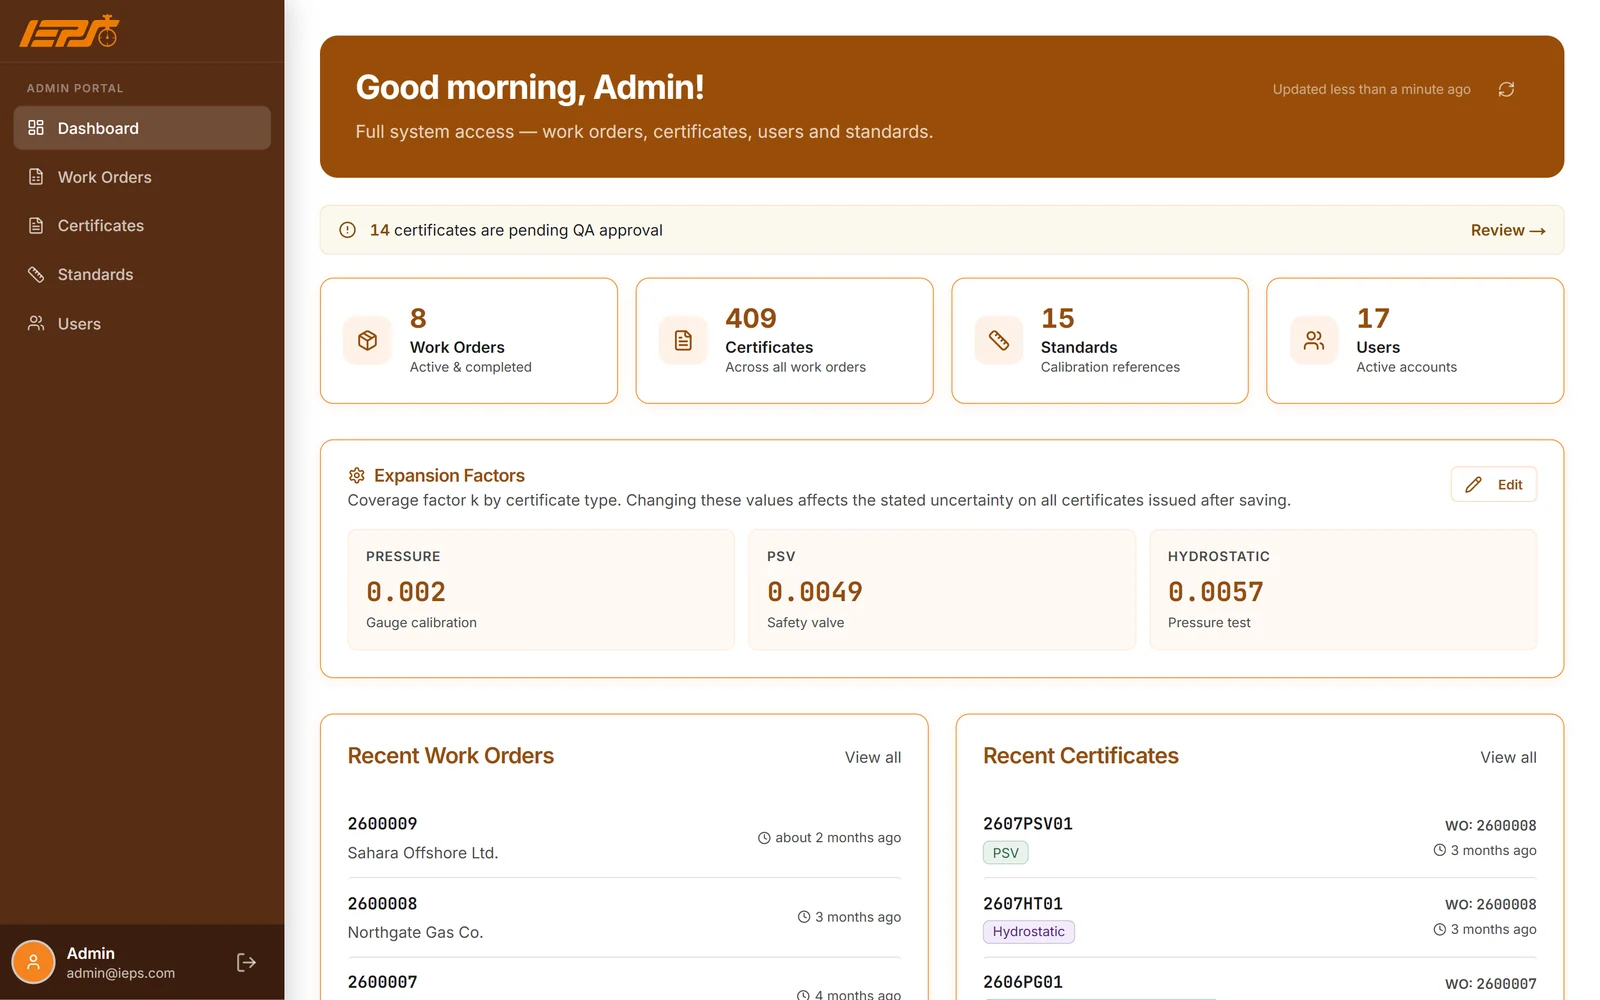Open certificate 2607HT01

(x=1260, y=917)
